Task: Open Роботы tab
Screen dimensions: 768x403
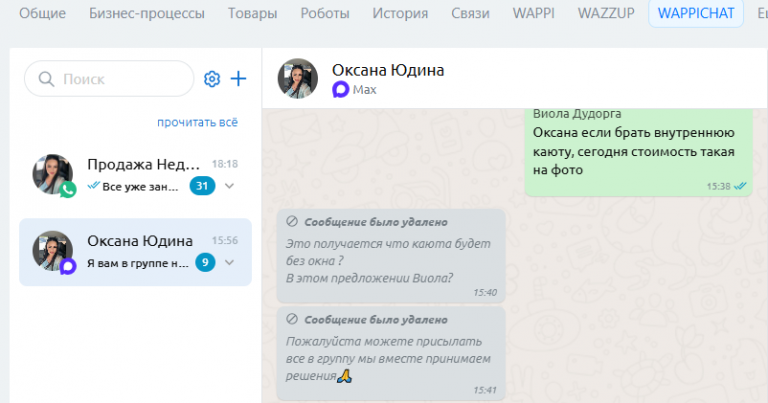Action: click(x=325, y=13)
